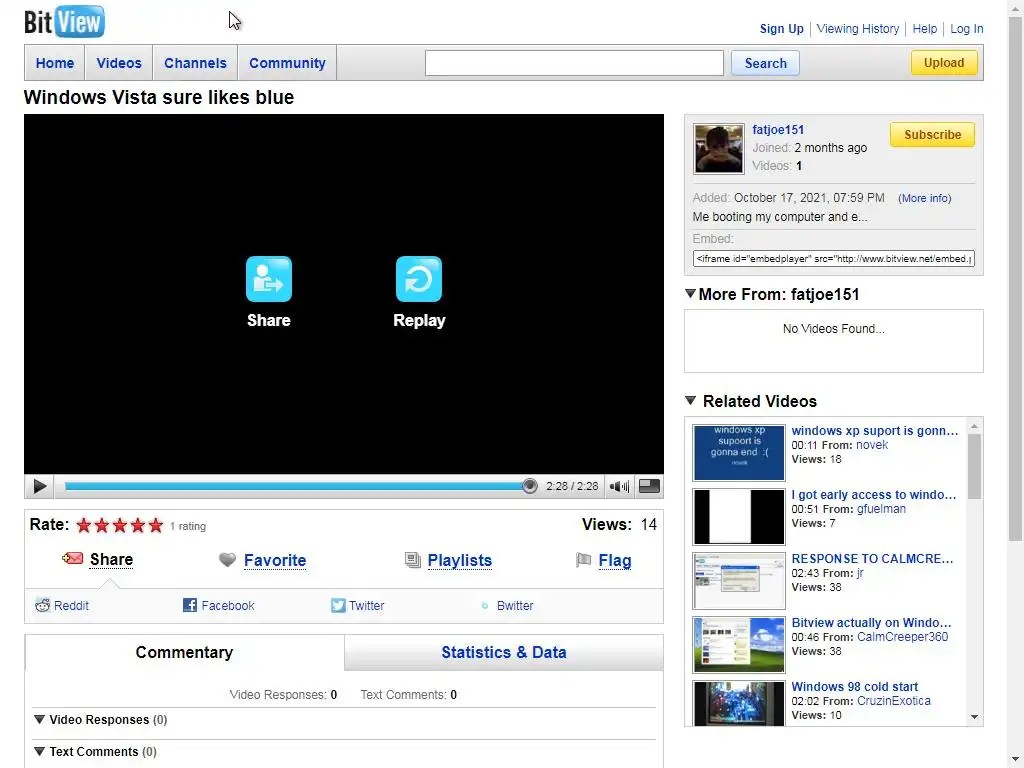Click the Sign Up link
1024x768 pixels.
(x=781, y=29)
